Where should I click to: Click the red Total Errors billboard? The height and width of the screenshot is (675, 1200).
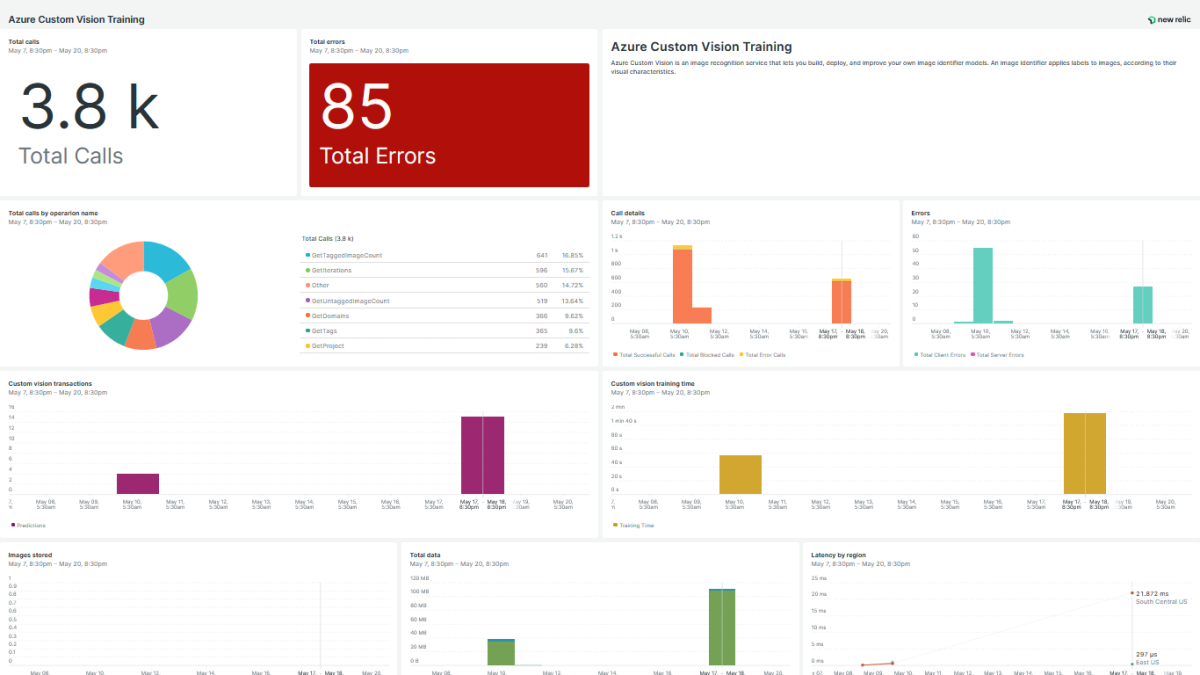449,125
